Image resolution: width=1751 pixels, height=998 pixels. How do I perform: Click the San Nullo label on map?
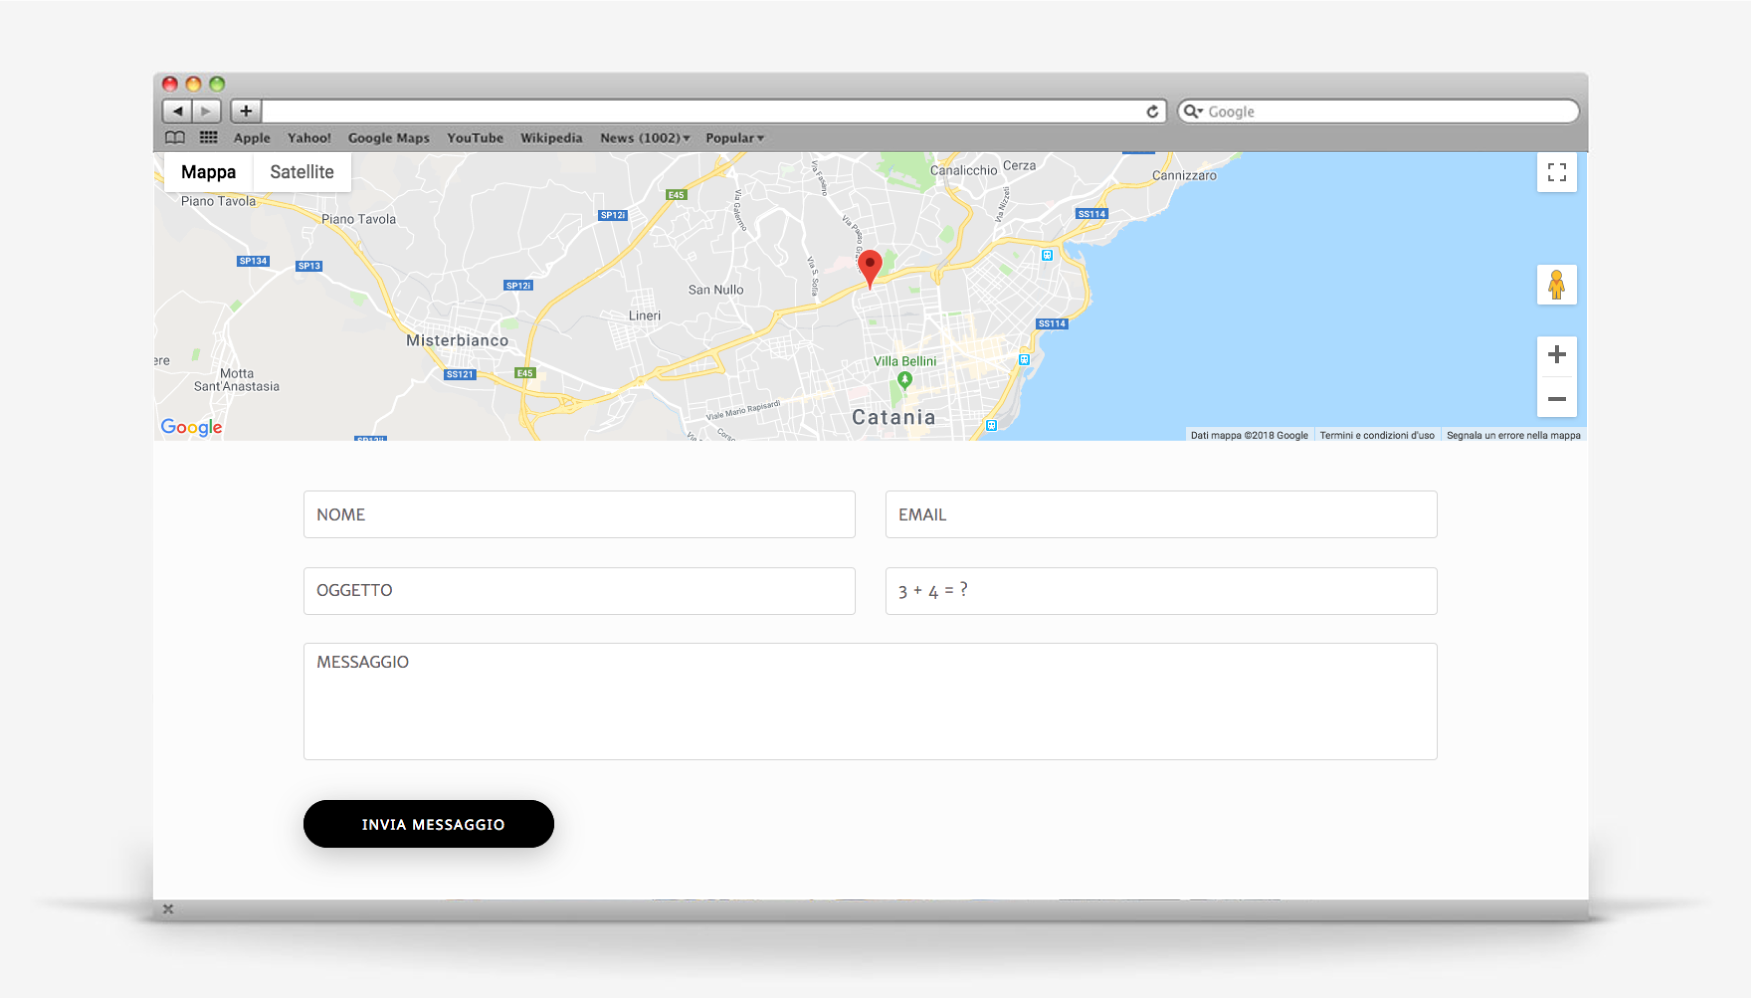(x=716, y=290)
